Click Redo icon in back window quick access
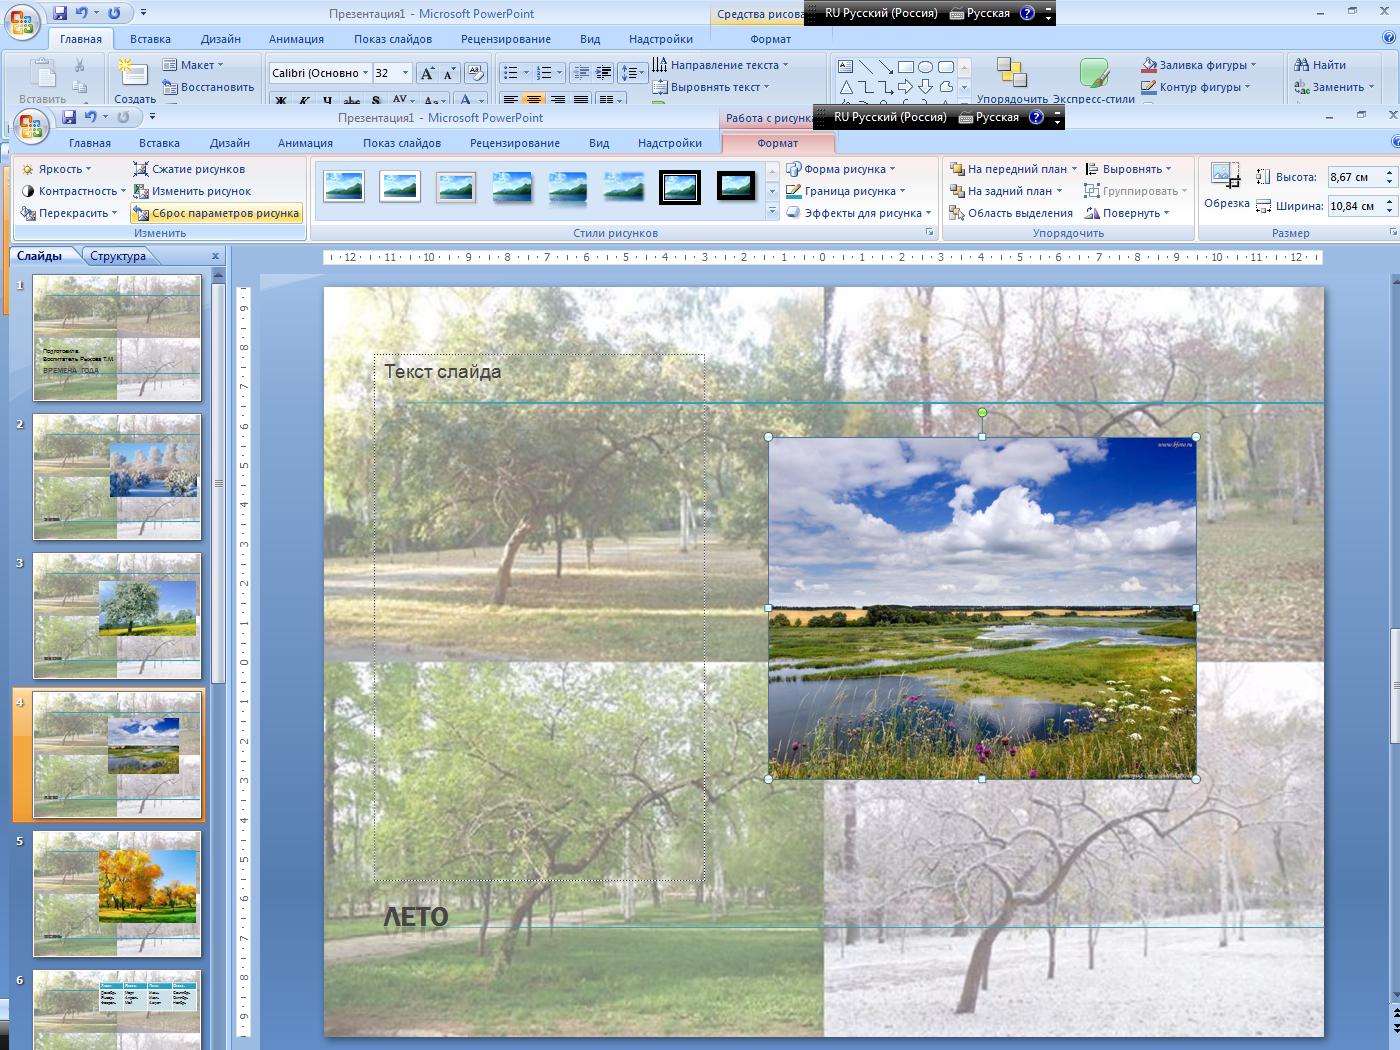Viewport: 1400px width, 1050px height. coord(114,13)
